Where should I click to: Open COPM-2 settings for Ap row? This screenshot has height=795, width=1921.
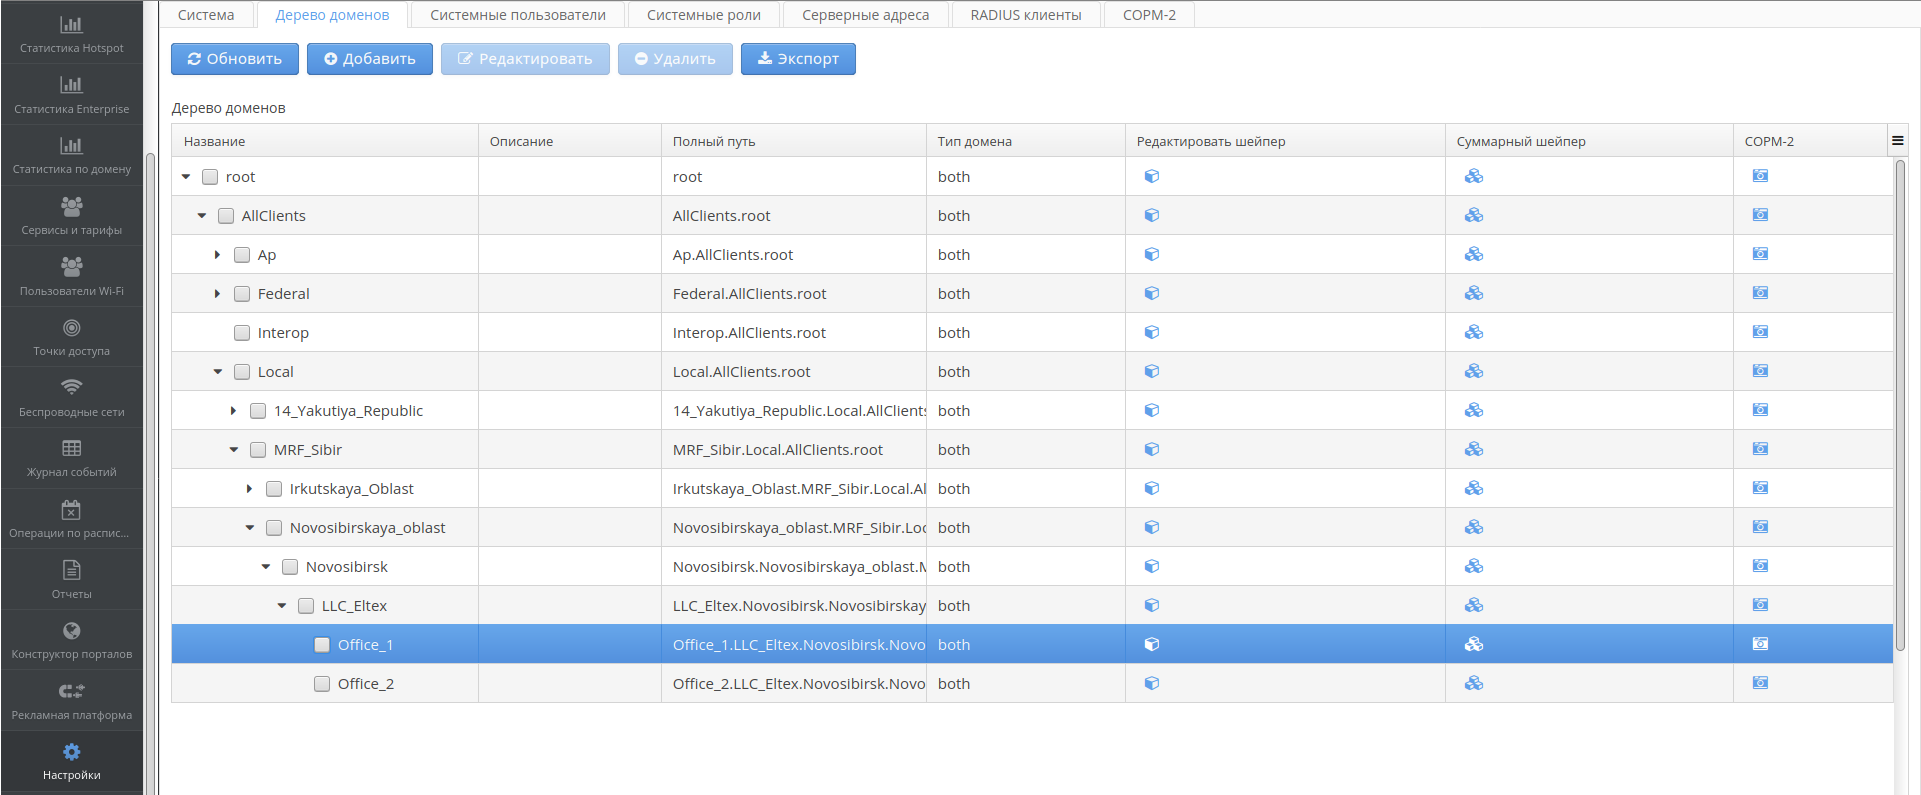[x=1761, y=254]
